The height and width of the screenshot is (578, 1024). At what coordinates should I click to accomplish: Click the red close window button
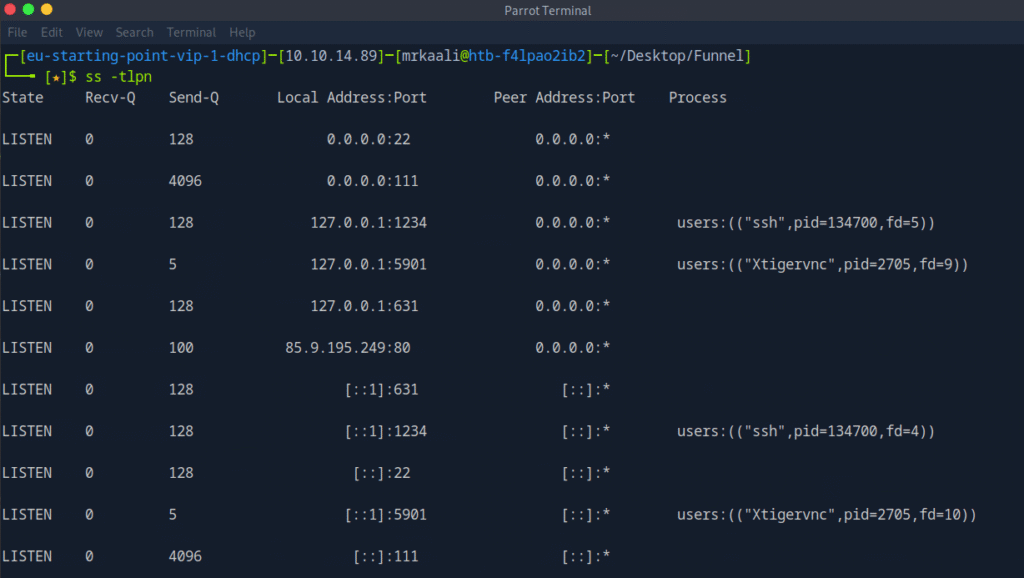click(x=10, y=10)
